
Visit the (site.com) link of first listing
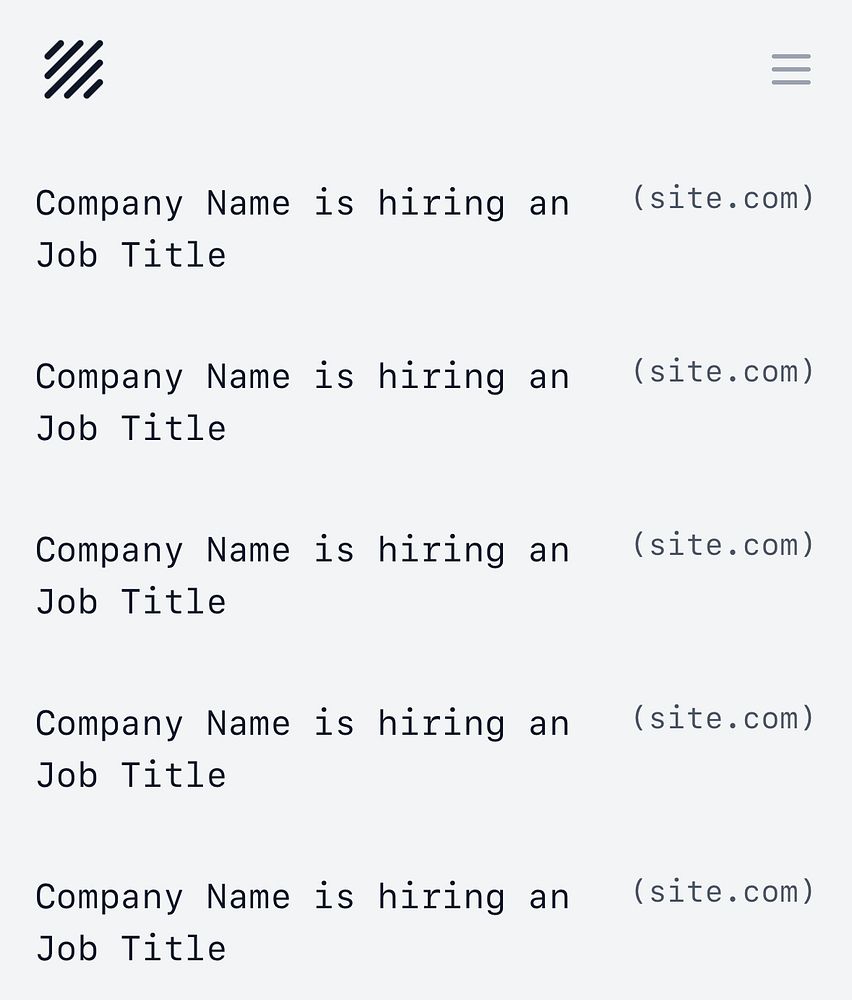coord(723,198)
